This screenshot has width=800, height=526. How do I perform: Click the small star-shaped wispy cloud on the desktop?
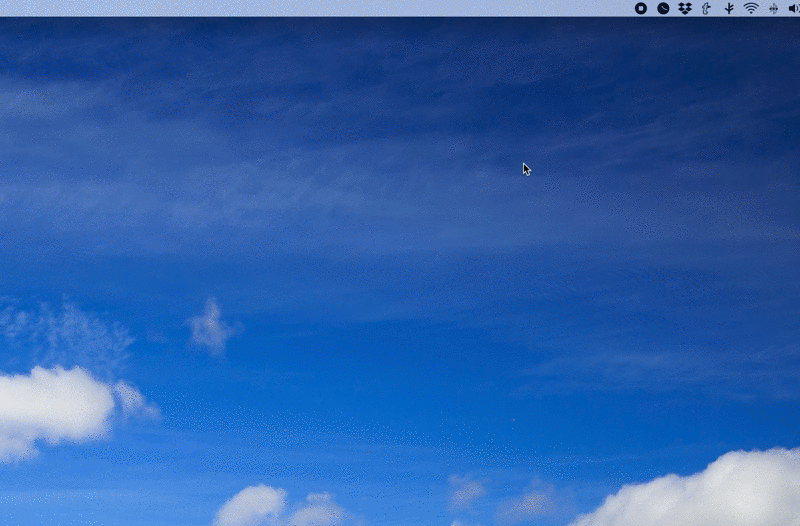click(x=212, y=327)
